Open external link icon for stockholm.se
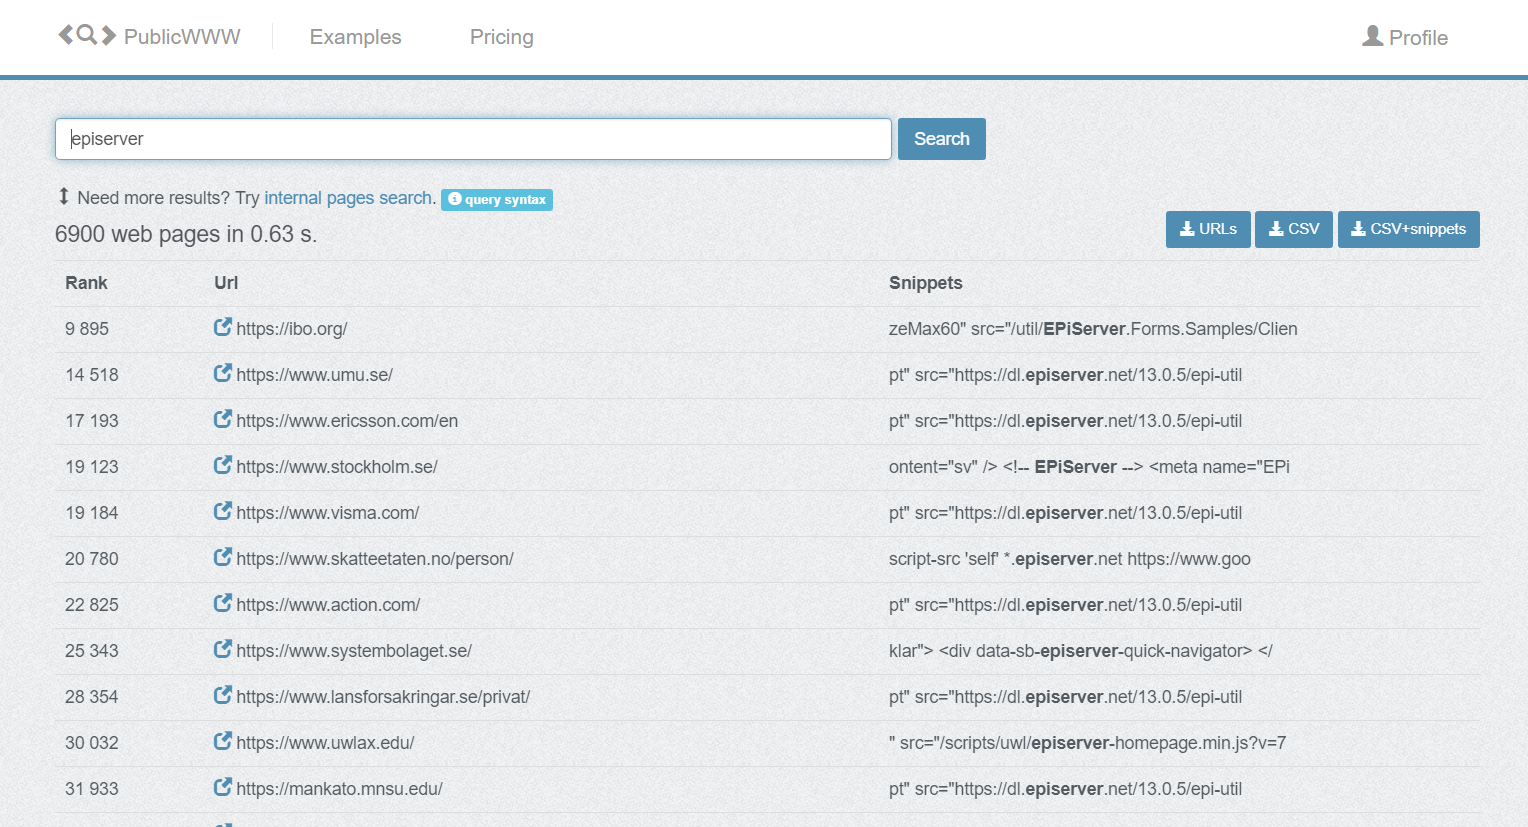Screen dimensions: 1528x827 pyautogui.click(x=223, y=465)
